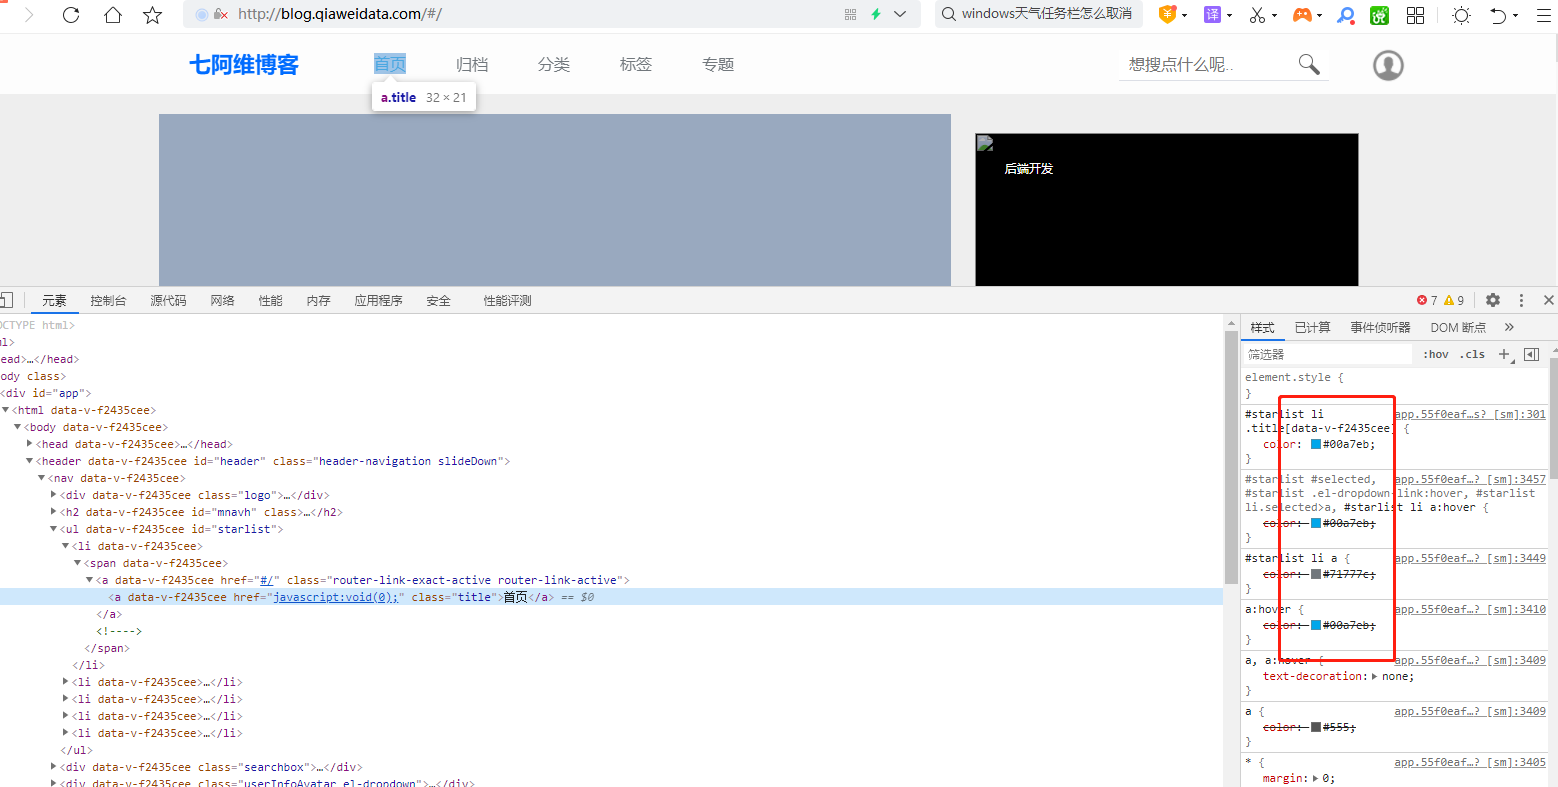This screenshot has height=787, width=1558.
Task: Show more sidebar tabs with » chevron
Action: pyautogui.click(x=1509, y=327)
